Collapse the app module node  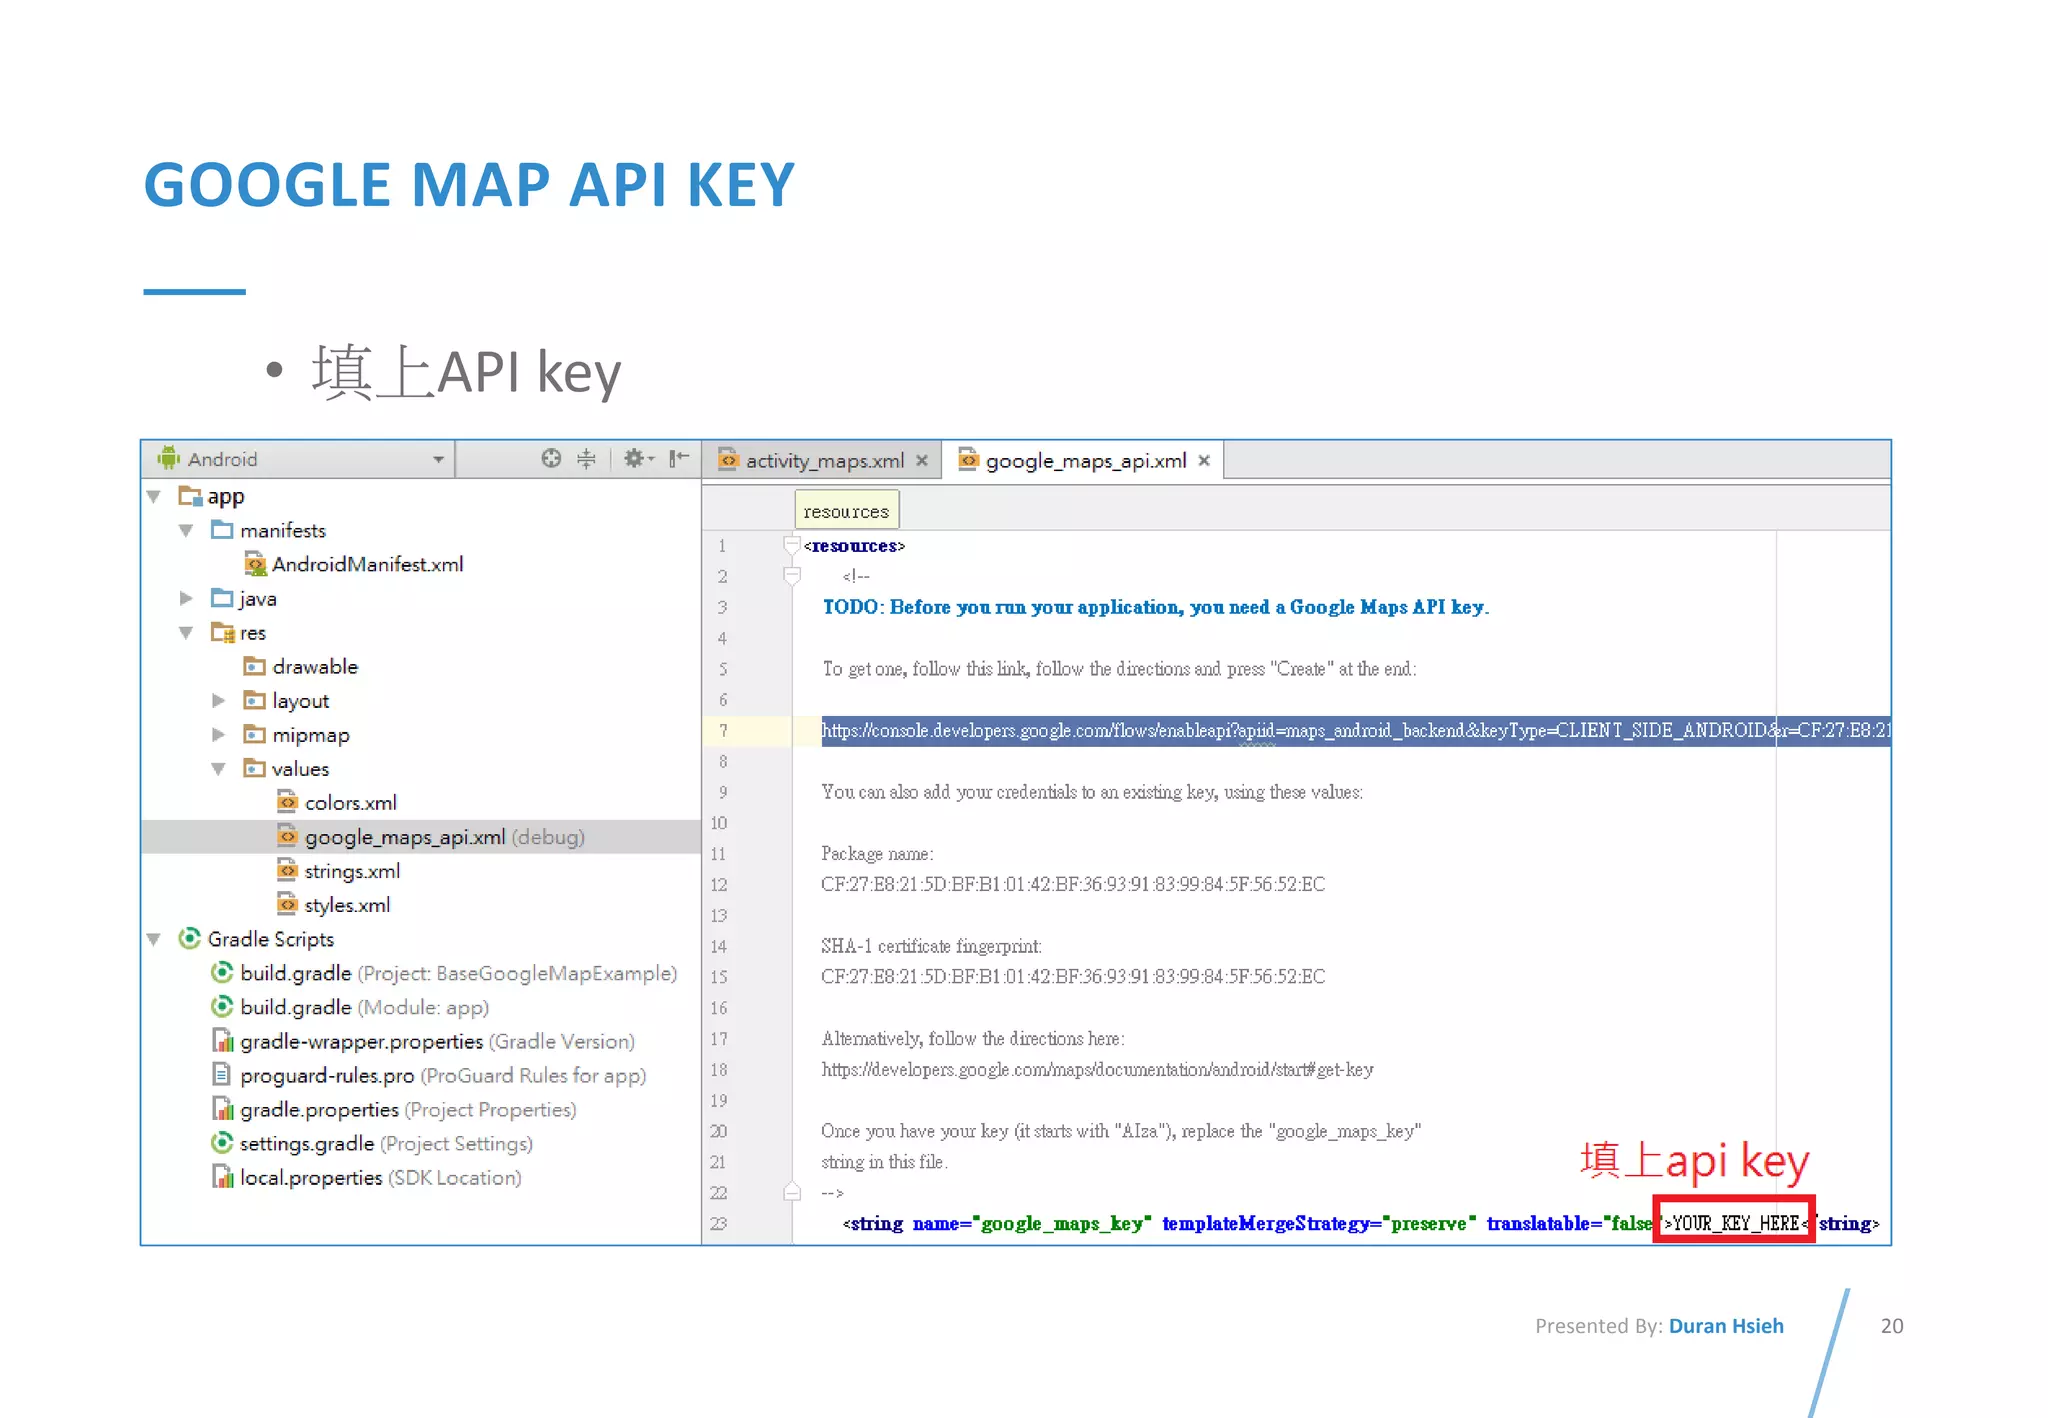coord(154,496)
